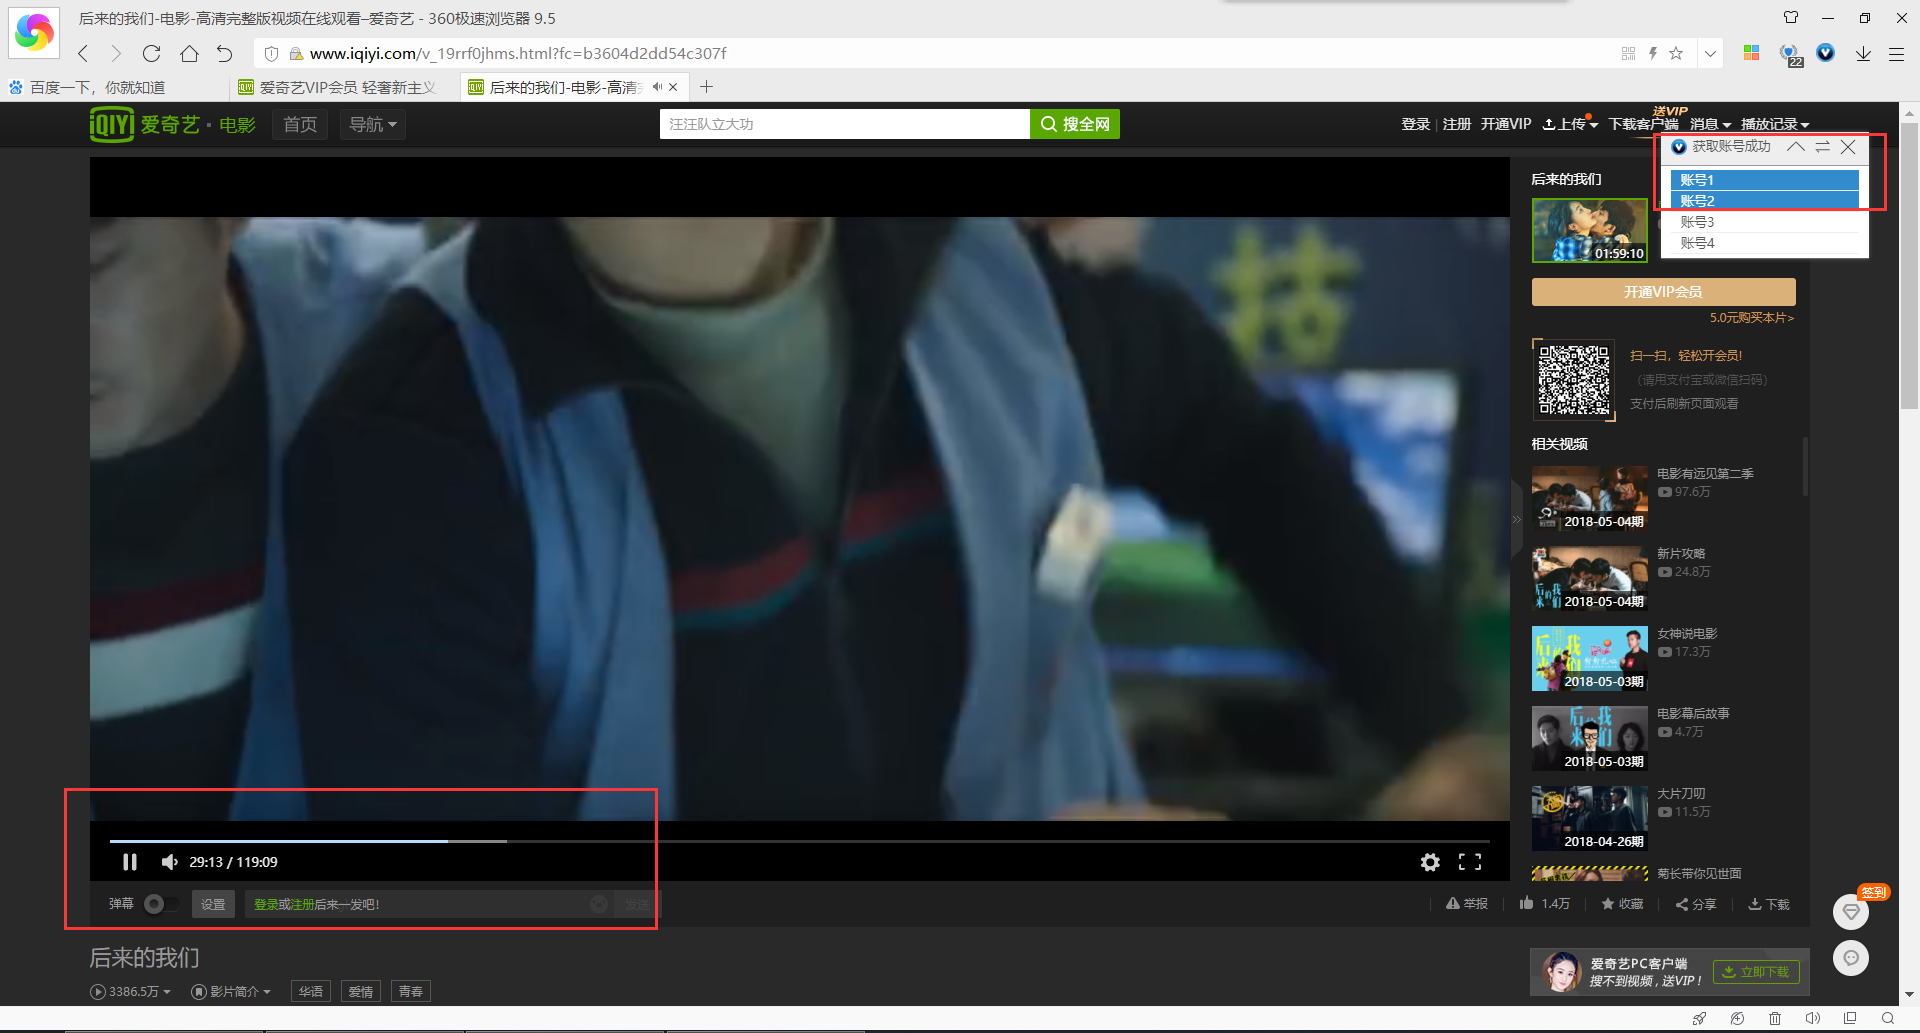Open video player settings gear
Image resolution: width=1920 pixels, height=1033 pixels.
[x=1430, y=862]
